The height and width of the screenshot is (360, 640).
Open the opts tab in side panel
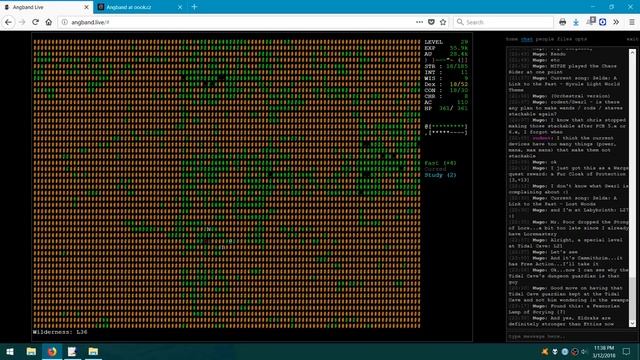581,39
